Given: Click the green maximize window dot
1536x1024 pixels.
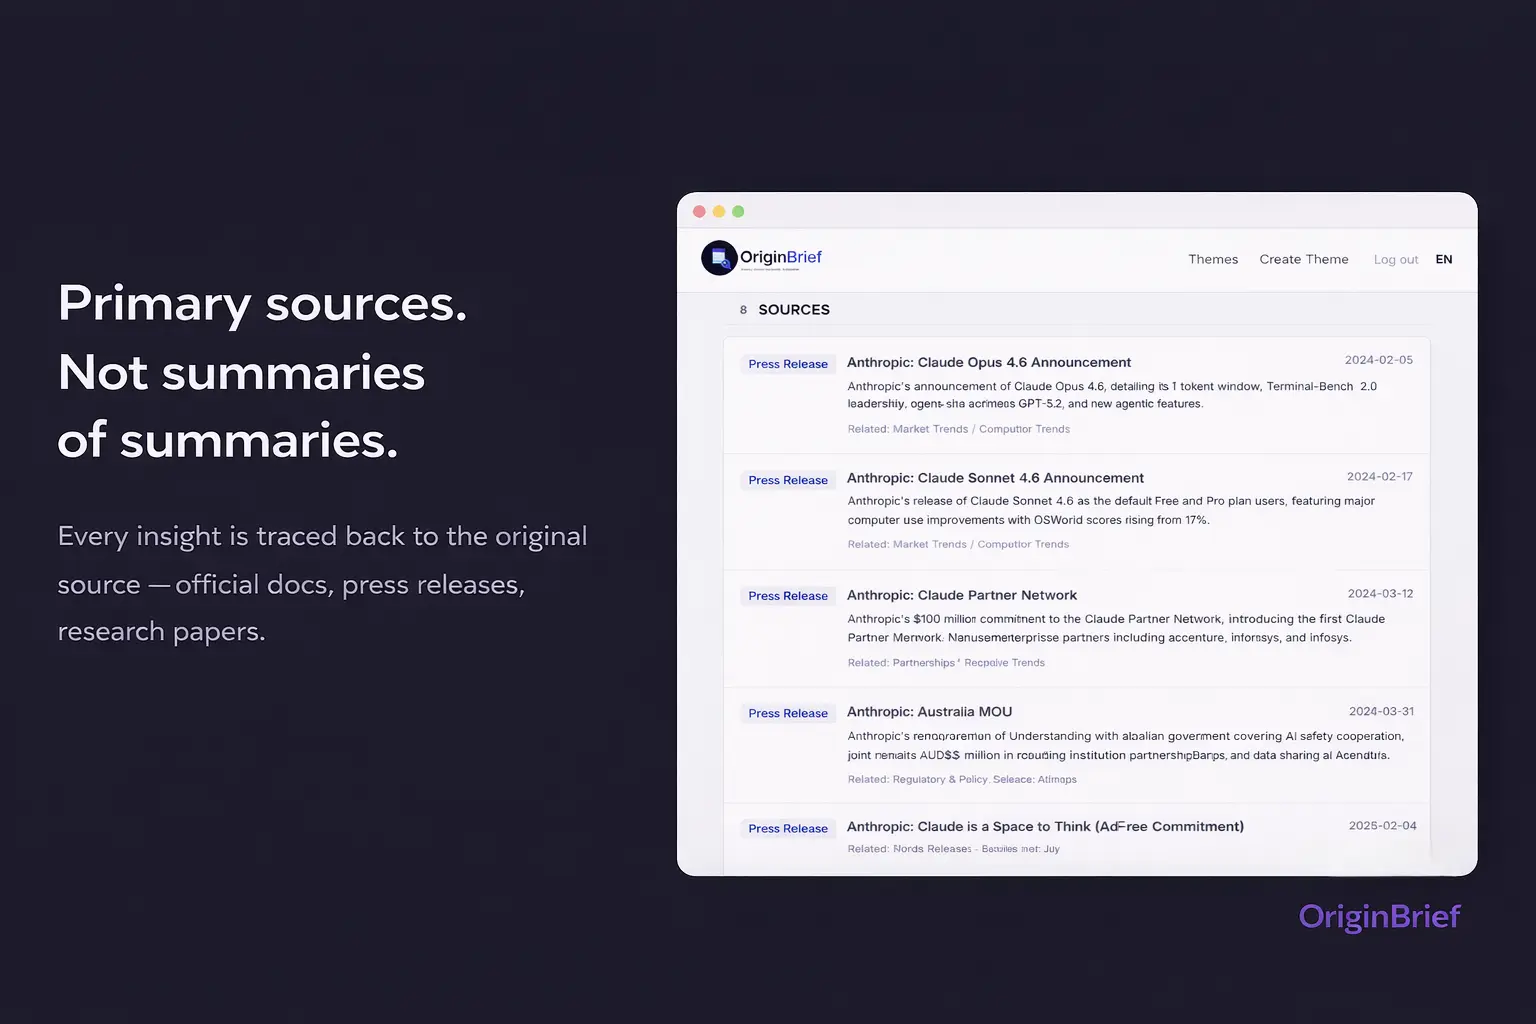Looking at the screenshot, I should click(x=738, y=211).
